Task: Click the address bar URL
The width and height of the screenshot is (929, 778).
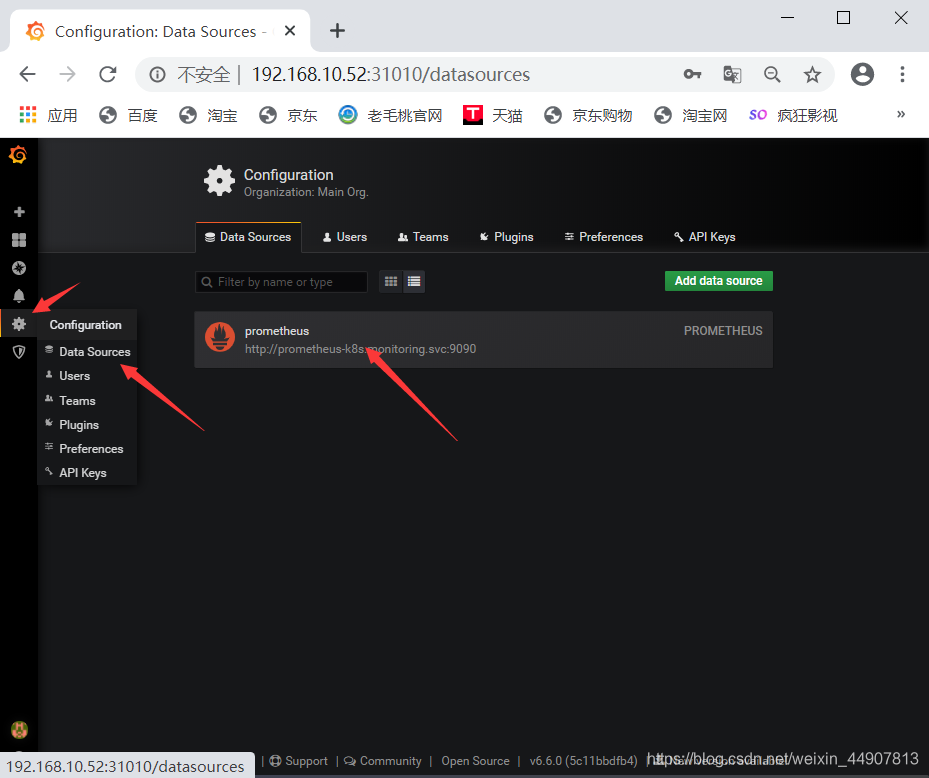Action: tap(391, 75)
